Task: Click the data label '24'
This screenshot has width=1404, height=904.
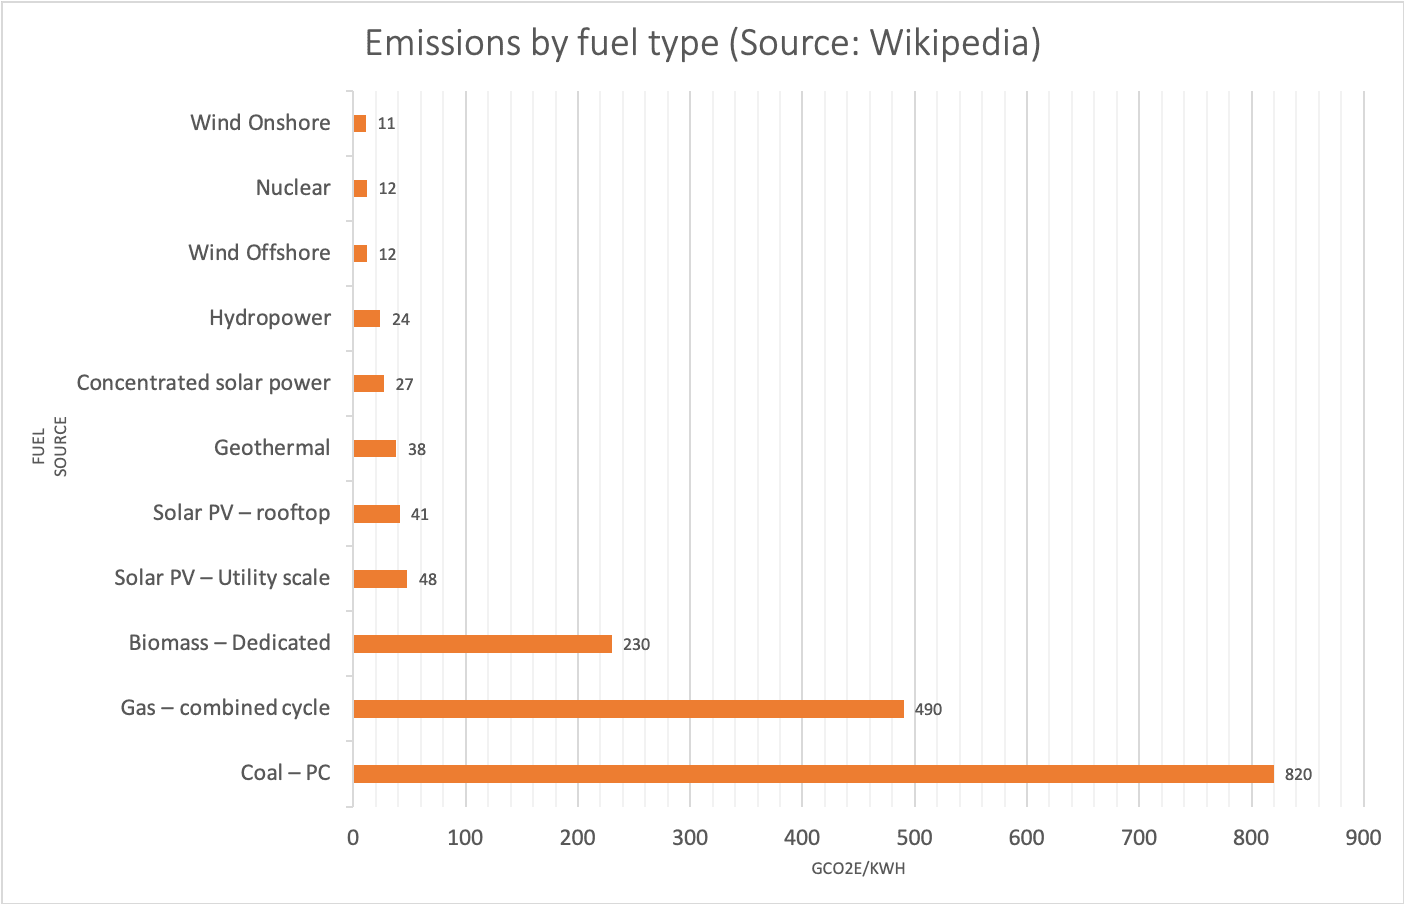Action: pyautogui.click(x=401, y=320)
